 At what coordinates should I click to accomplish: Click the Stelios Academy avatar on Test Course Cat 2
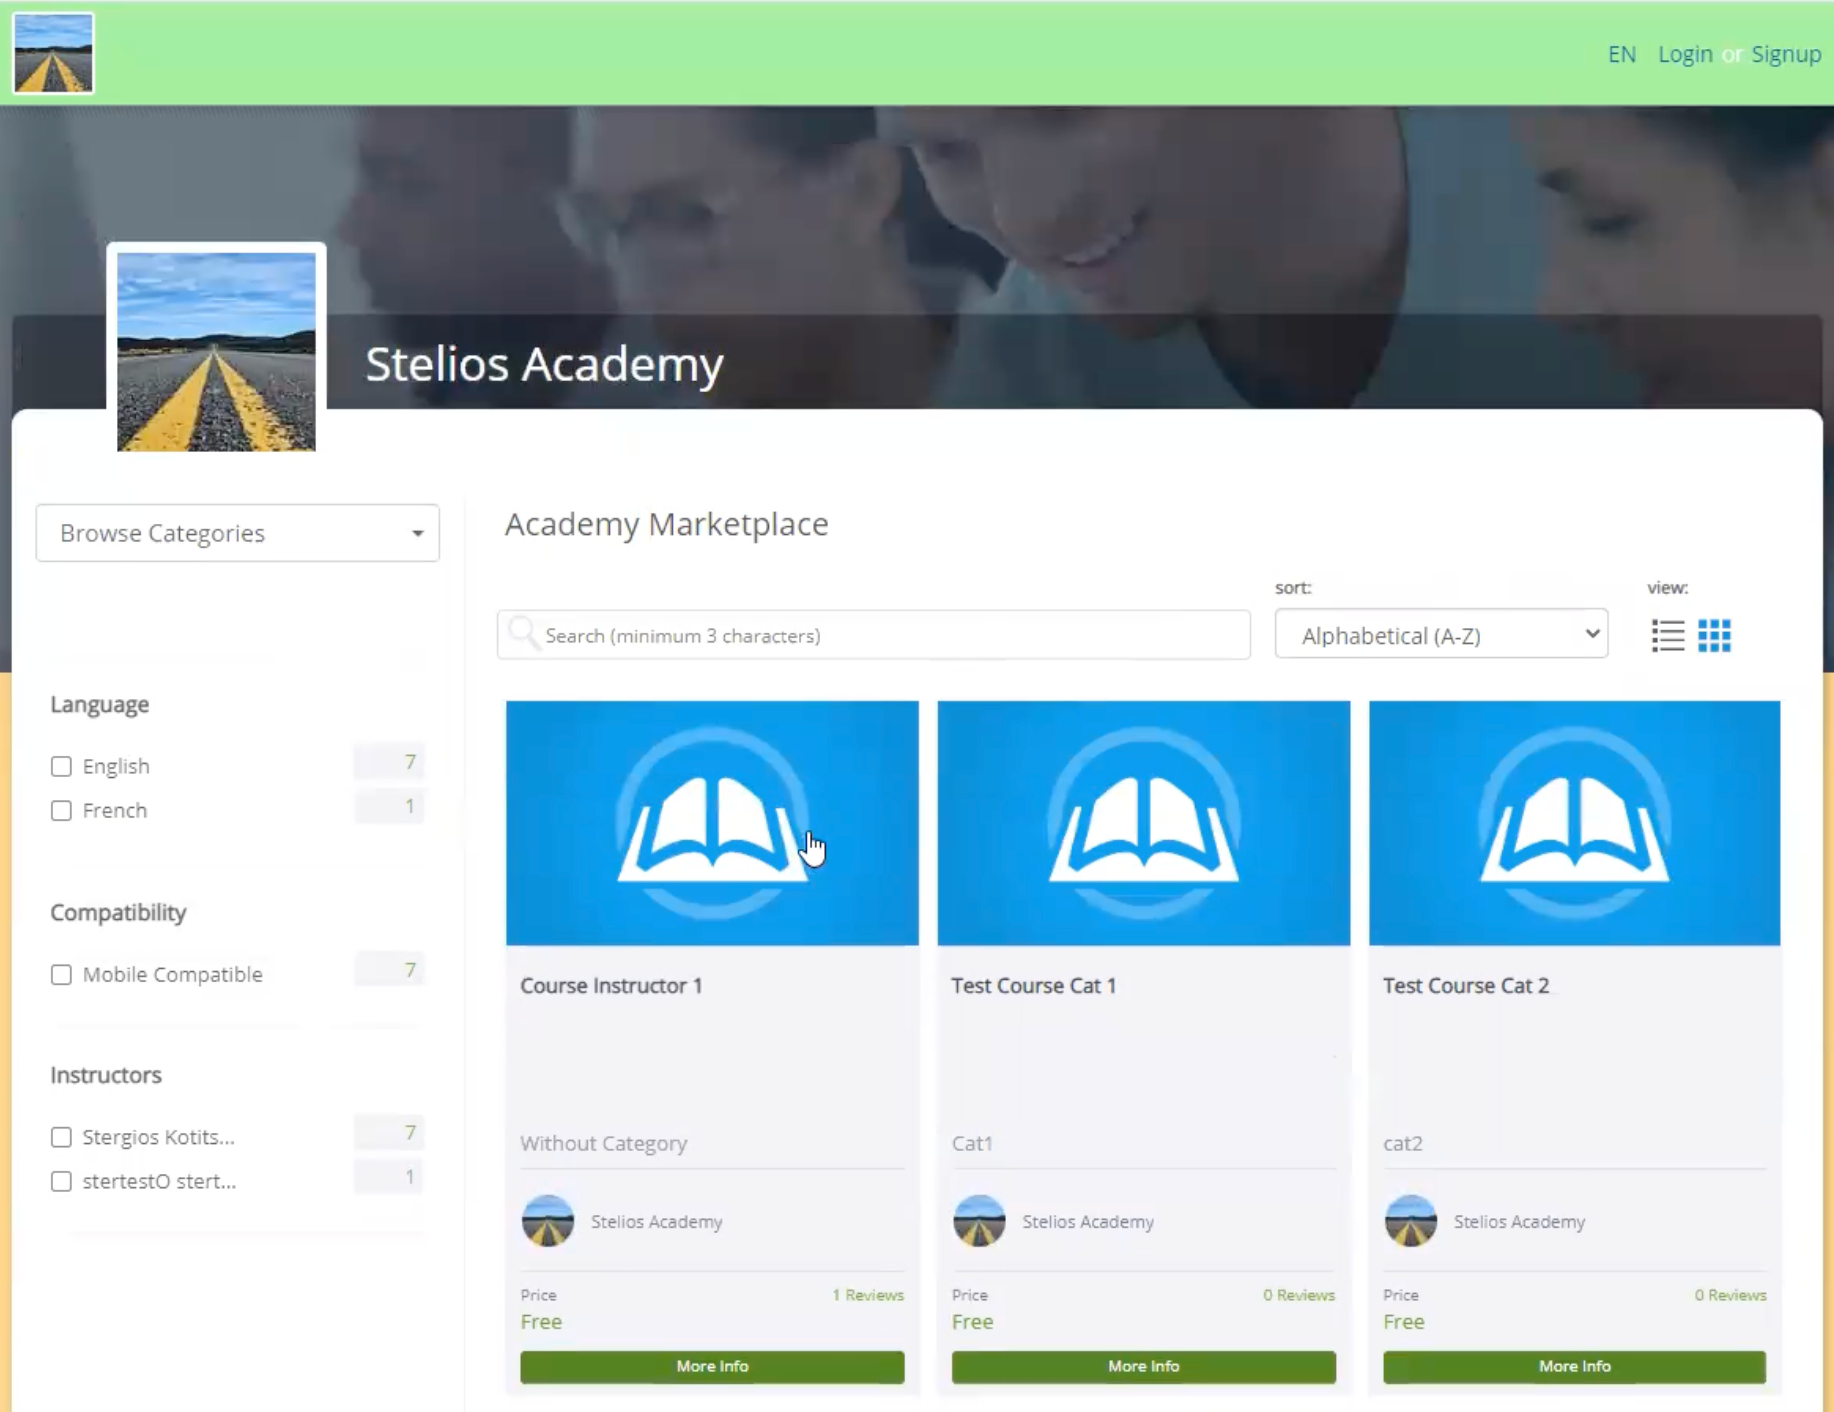click(x=1411, y=1221)
